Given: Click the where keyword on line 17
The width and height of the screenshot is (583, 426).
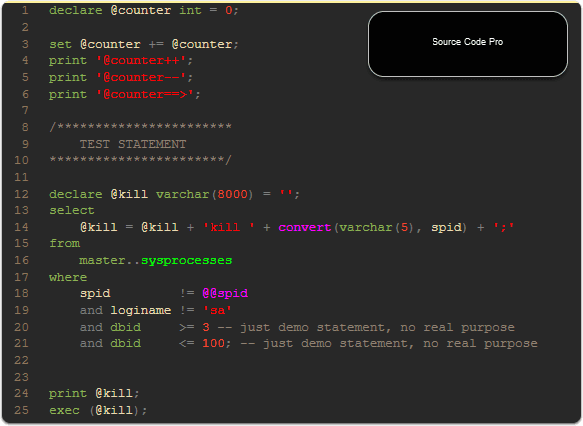Looking at the screenshot, I should click(x=68, y=277).
